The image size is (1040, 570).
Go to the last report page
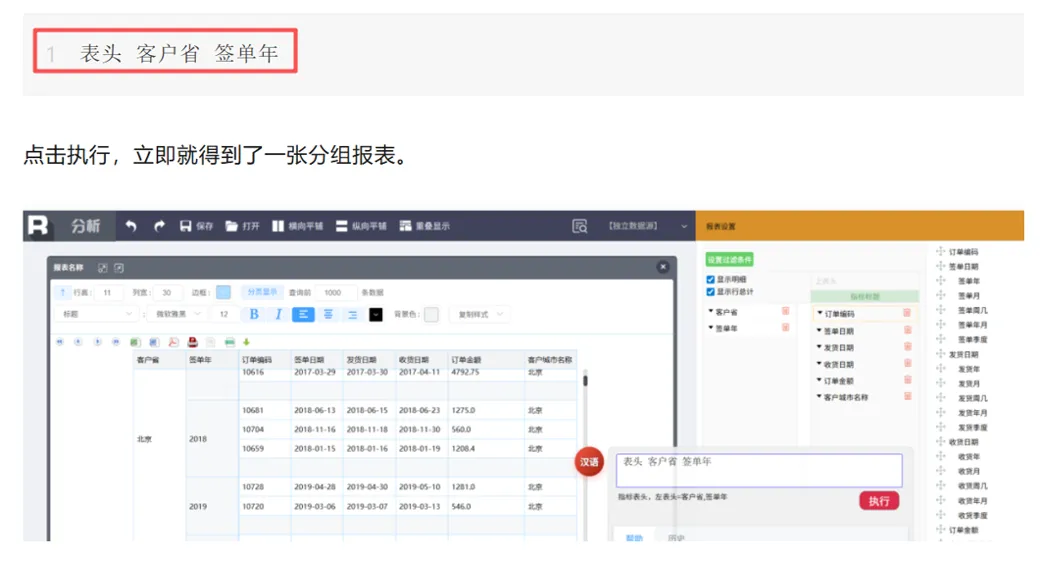(x=116, y=342)
